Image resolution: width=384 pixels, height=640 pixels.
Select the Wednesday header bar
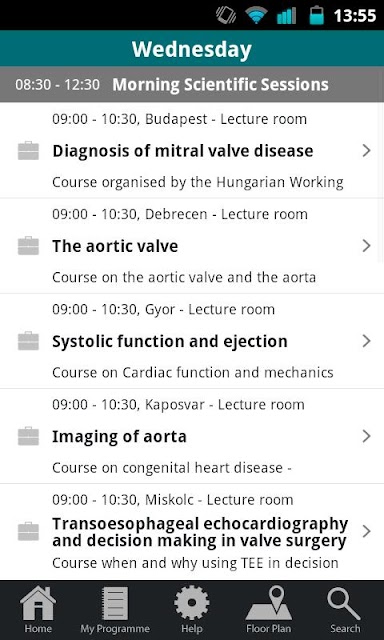192,49
